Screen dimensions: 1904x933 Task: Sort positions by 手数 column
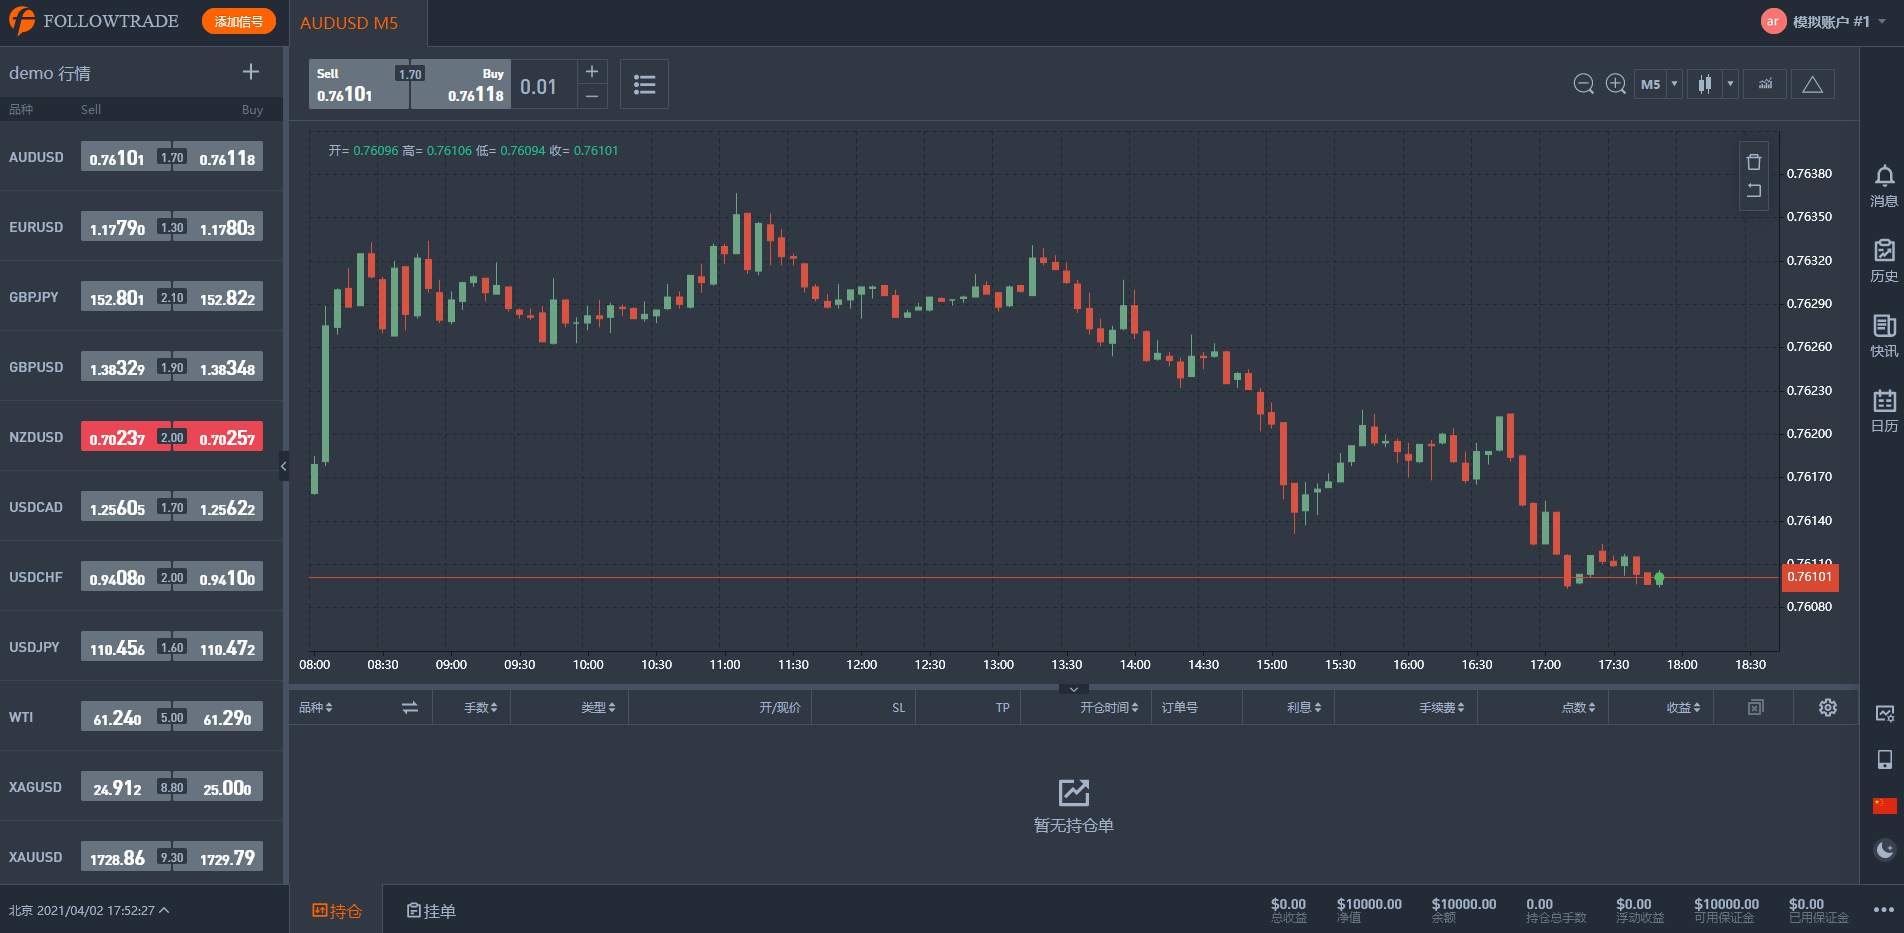(x=481, y=707)
